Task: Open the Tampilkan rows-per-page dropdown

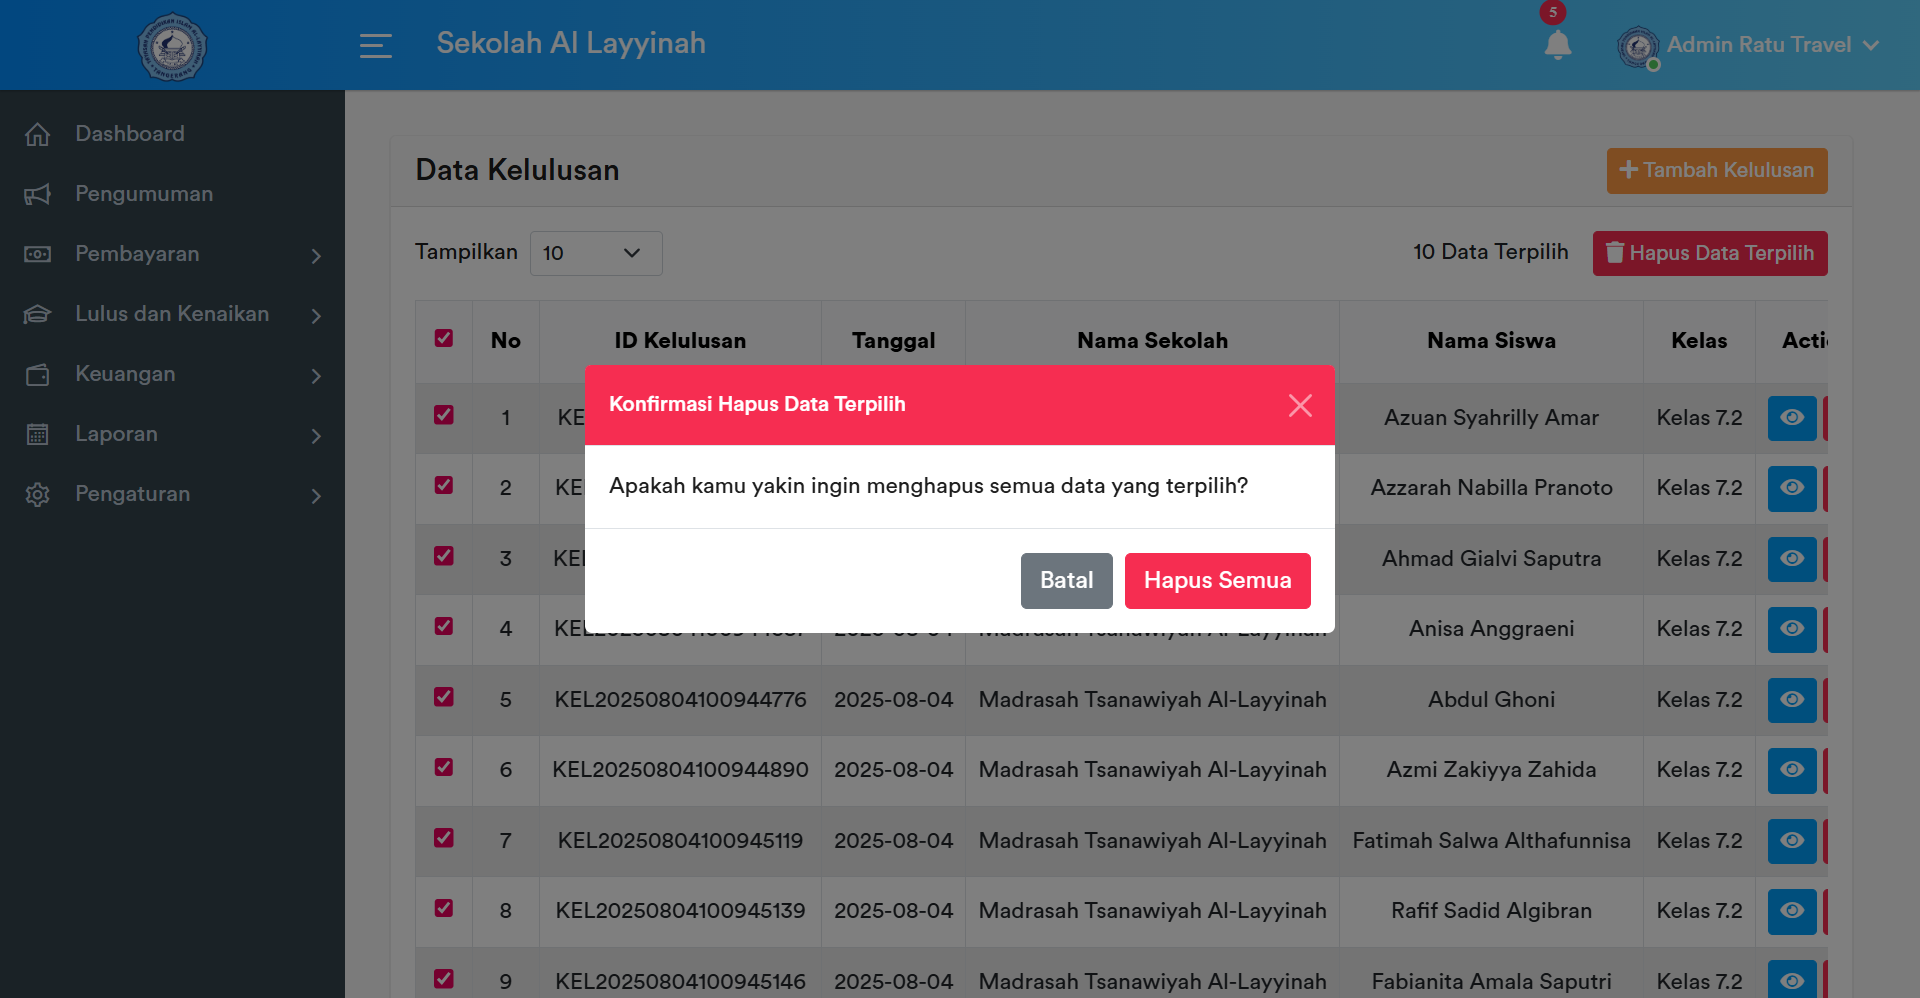Action: [x=595, y=253]
